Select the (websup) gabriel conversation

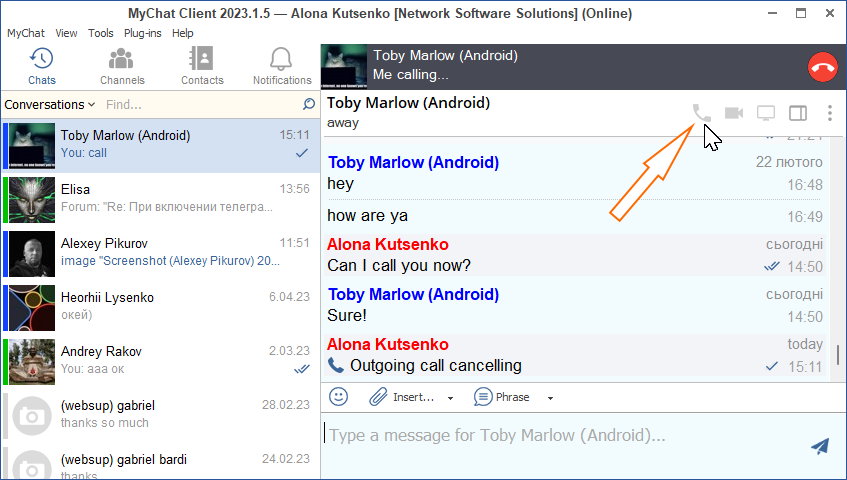coord(161,416)
